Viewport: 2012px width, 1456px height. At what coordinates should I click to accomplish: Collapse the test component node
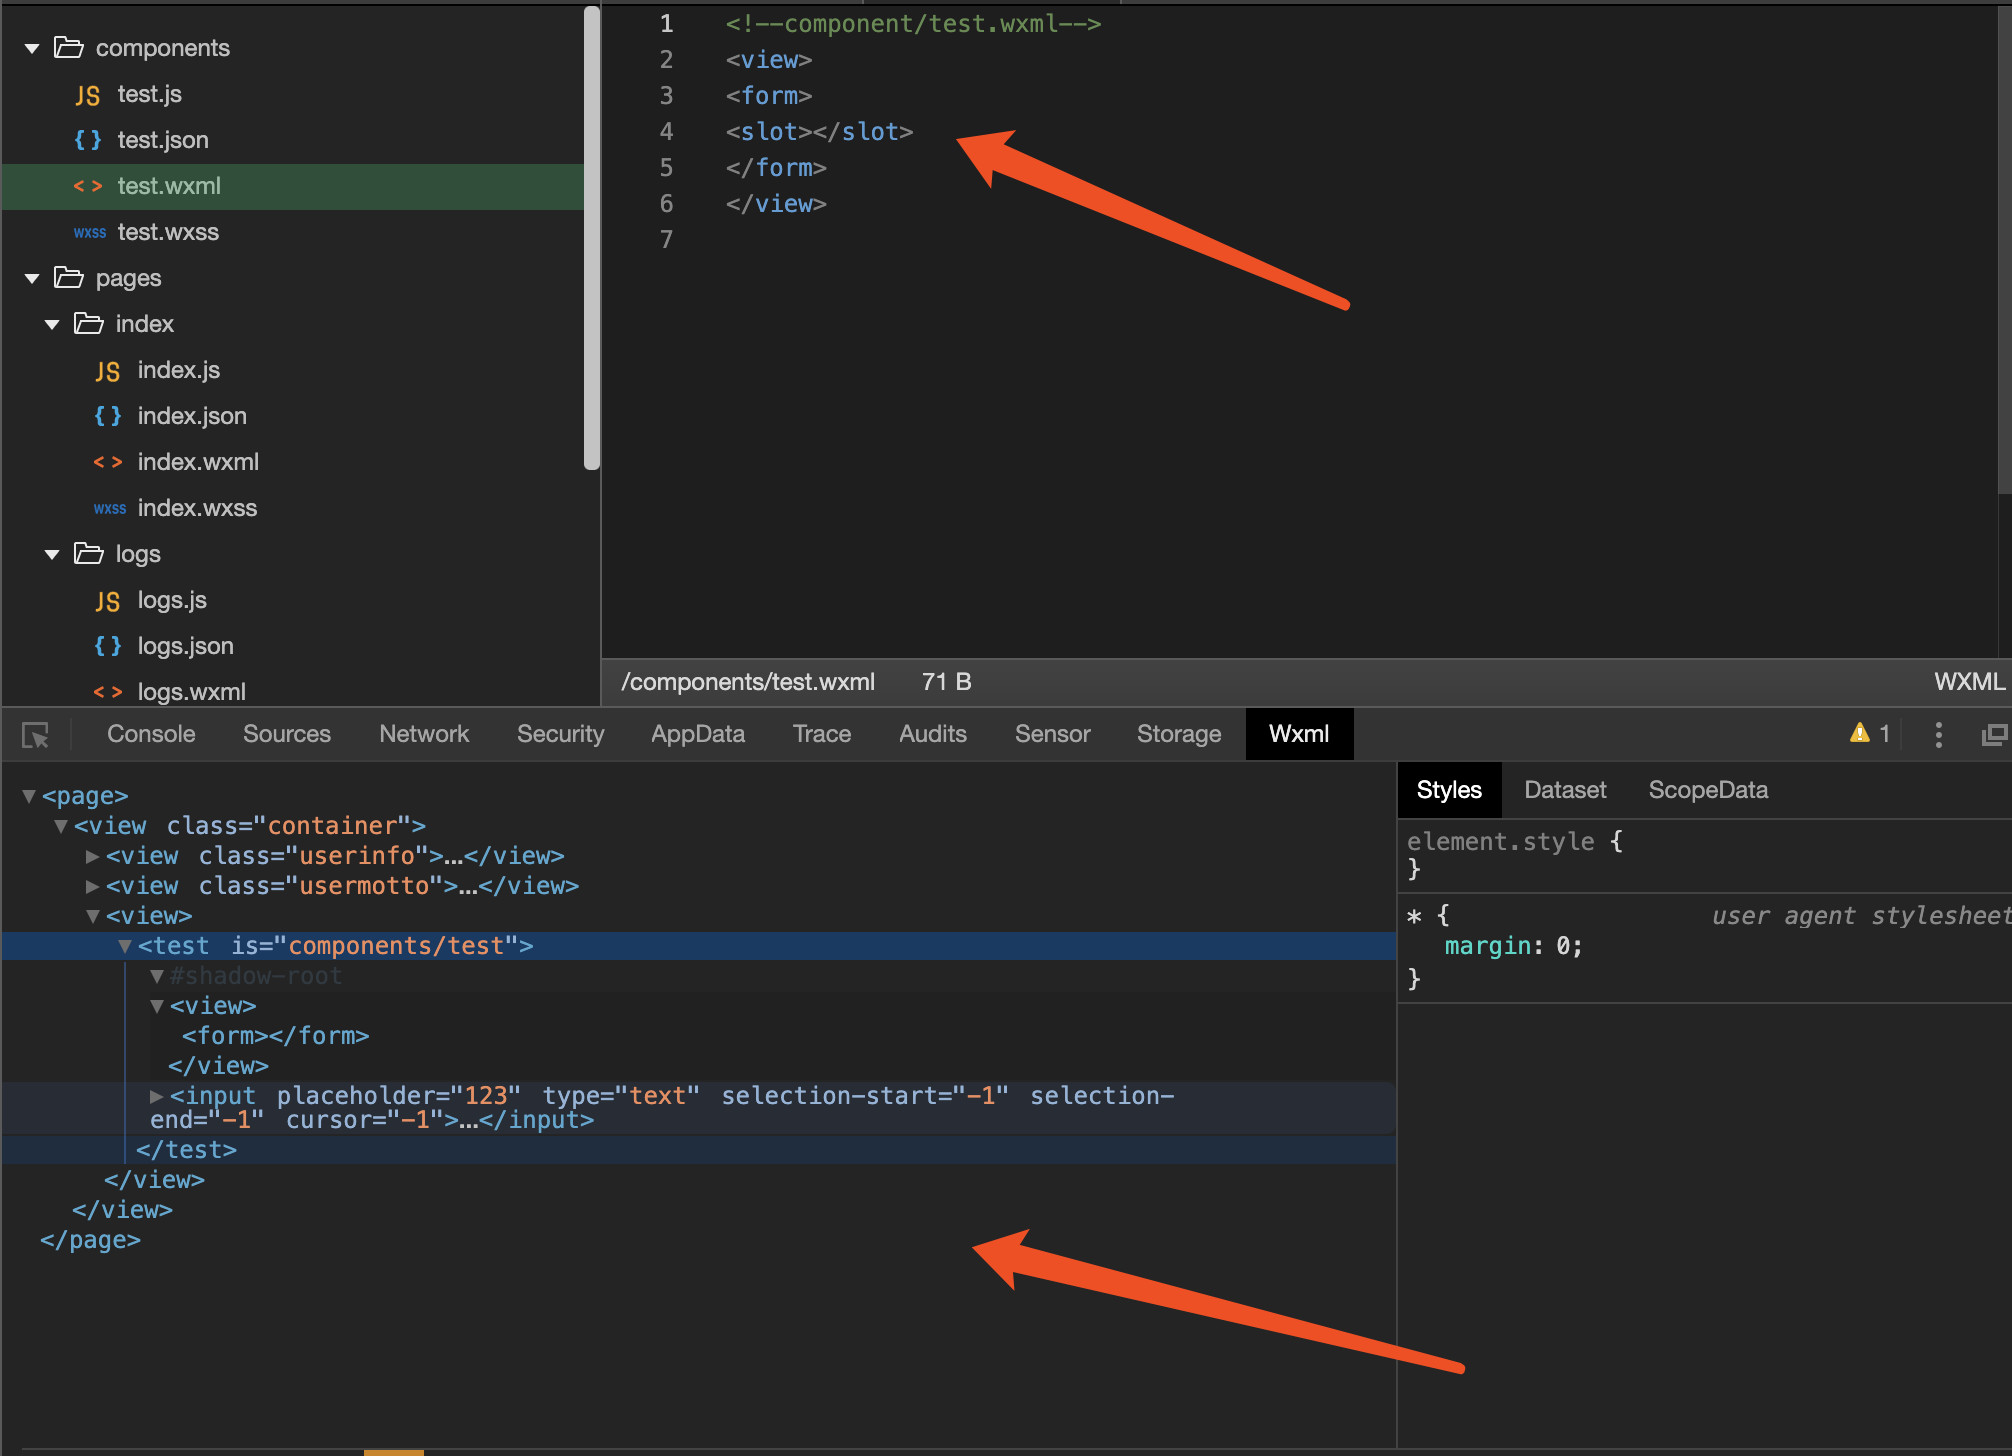click(x=124, y=946)
